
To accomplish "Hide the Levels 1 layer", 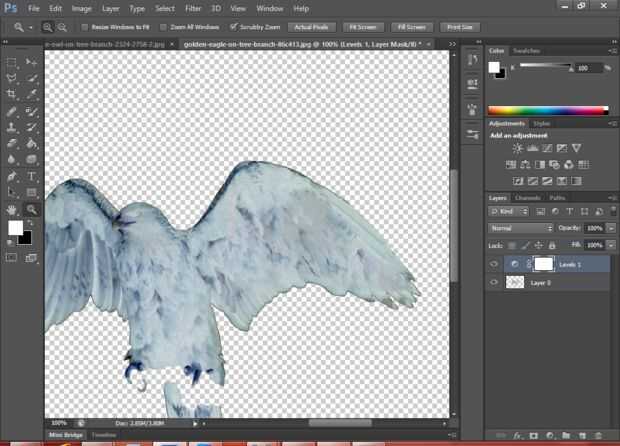I will tap(494, 264).
